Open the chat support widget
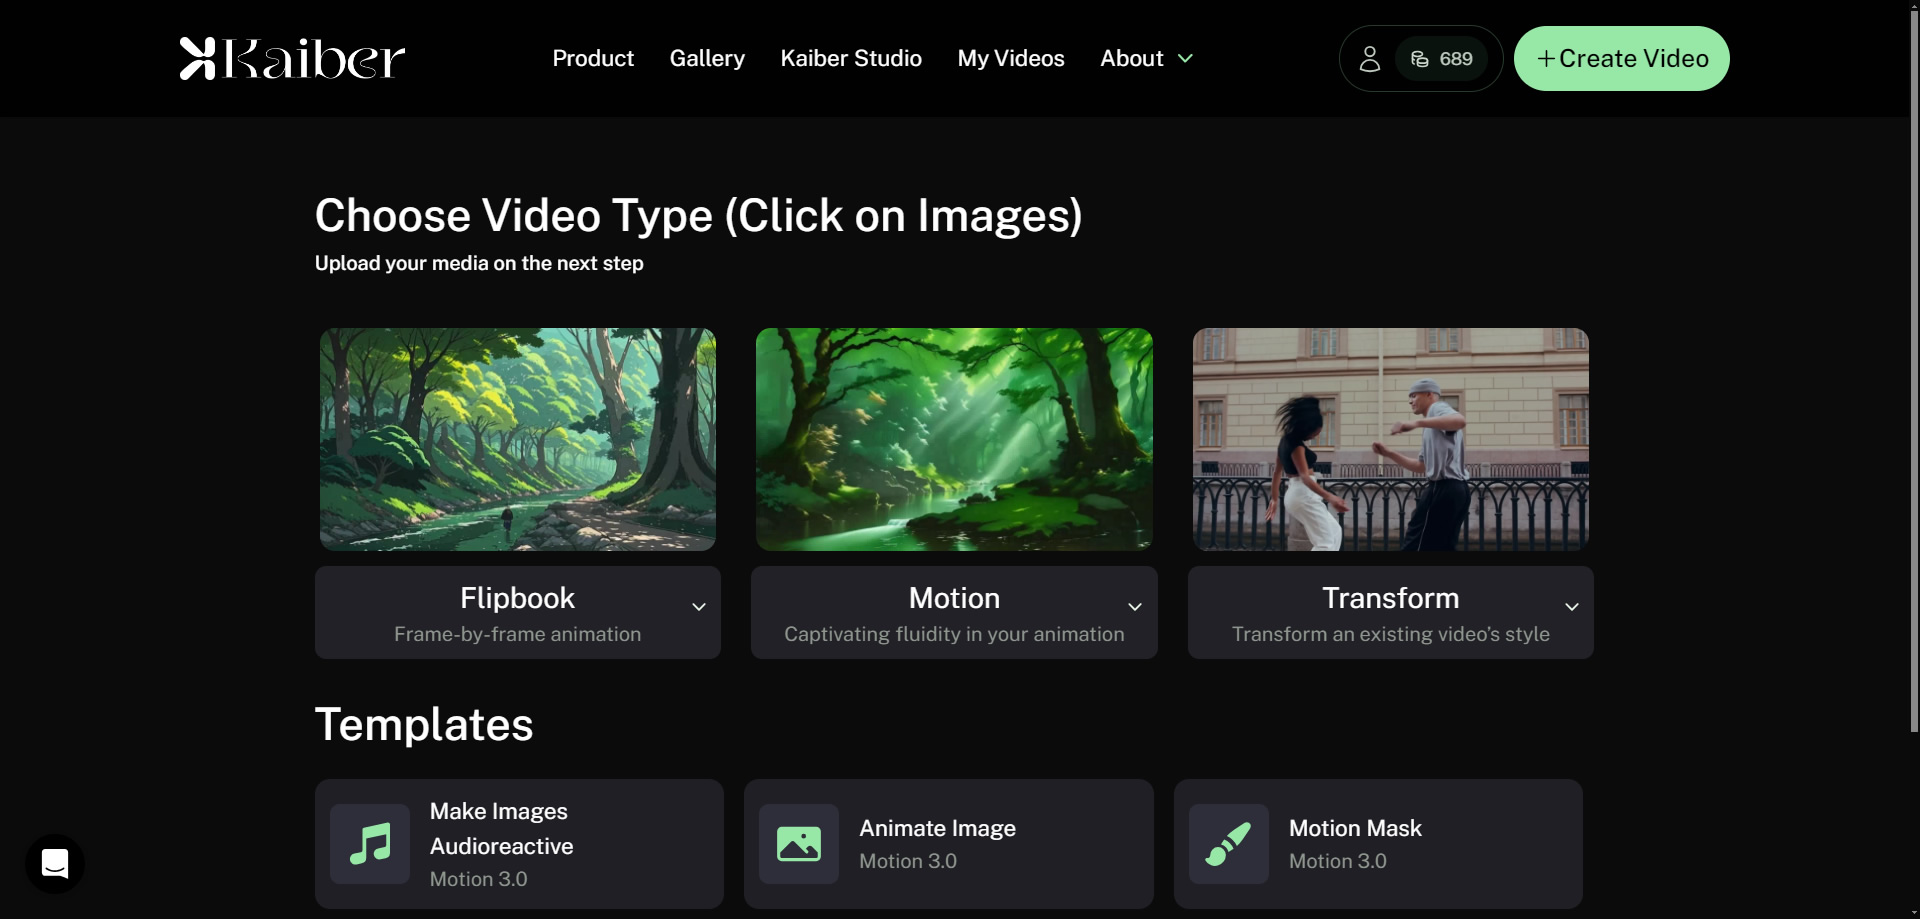 point(55,863)
